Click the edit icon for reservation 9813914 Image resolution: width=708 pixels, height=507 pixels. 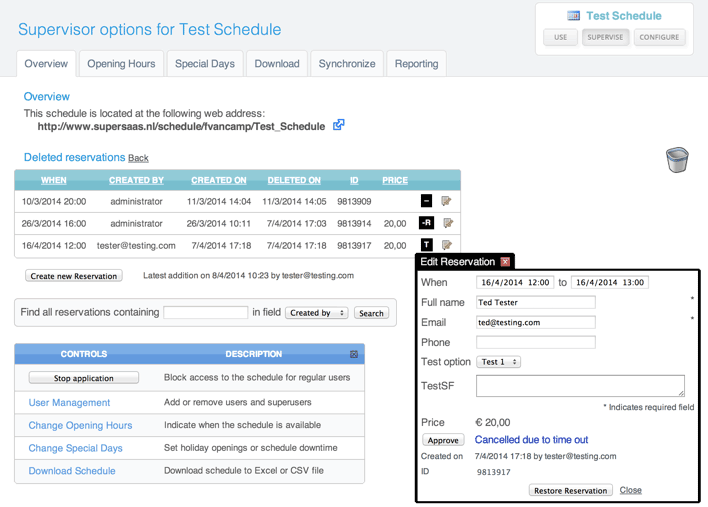[x=446, y=223]
